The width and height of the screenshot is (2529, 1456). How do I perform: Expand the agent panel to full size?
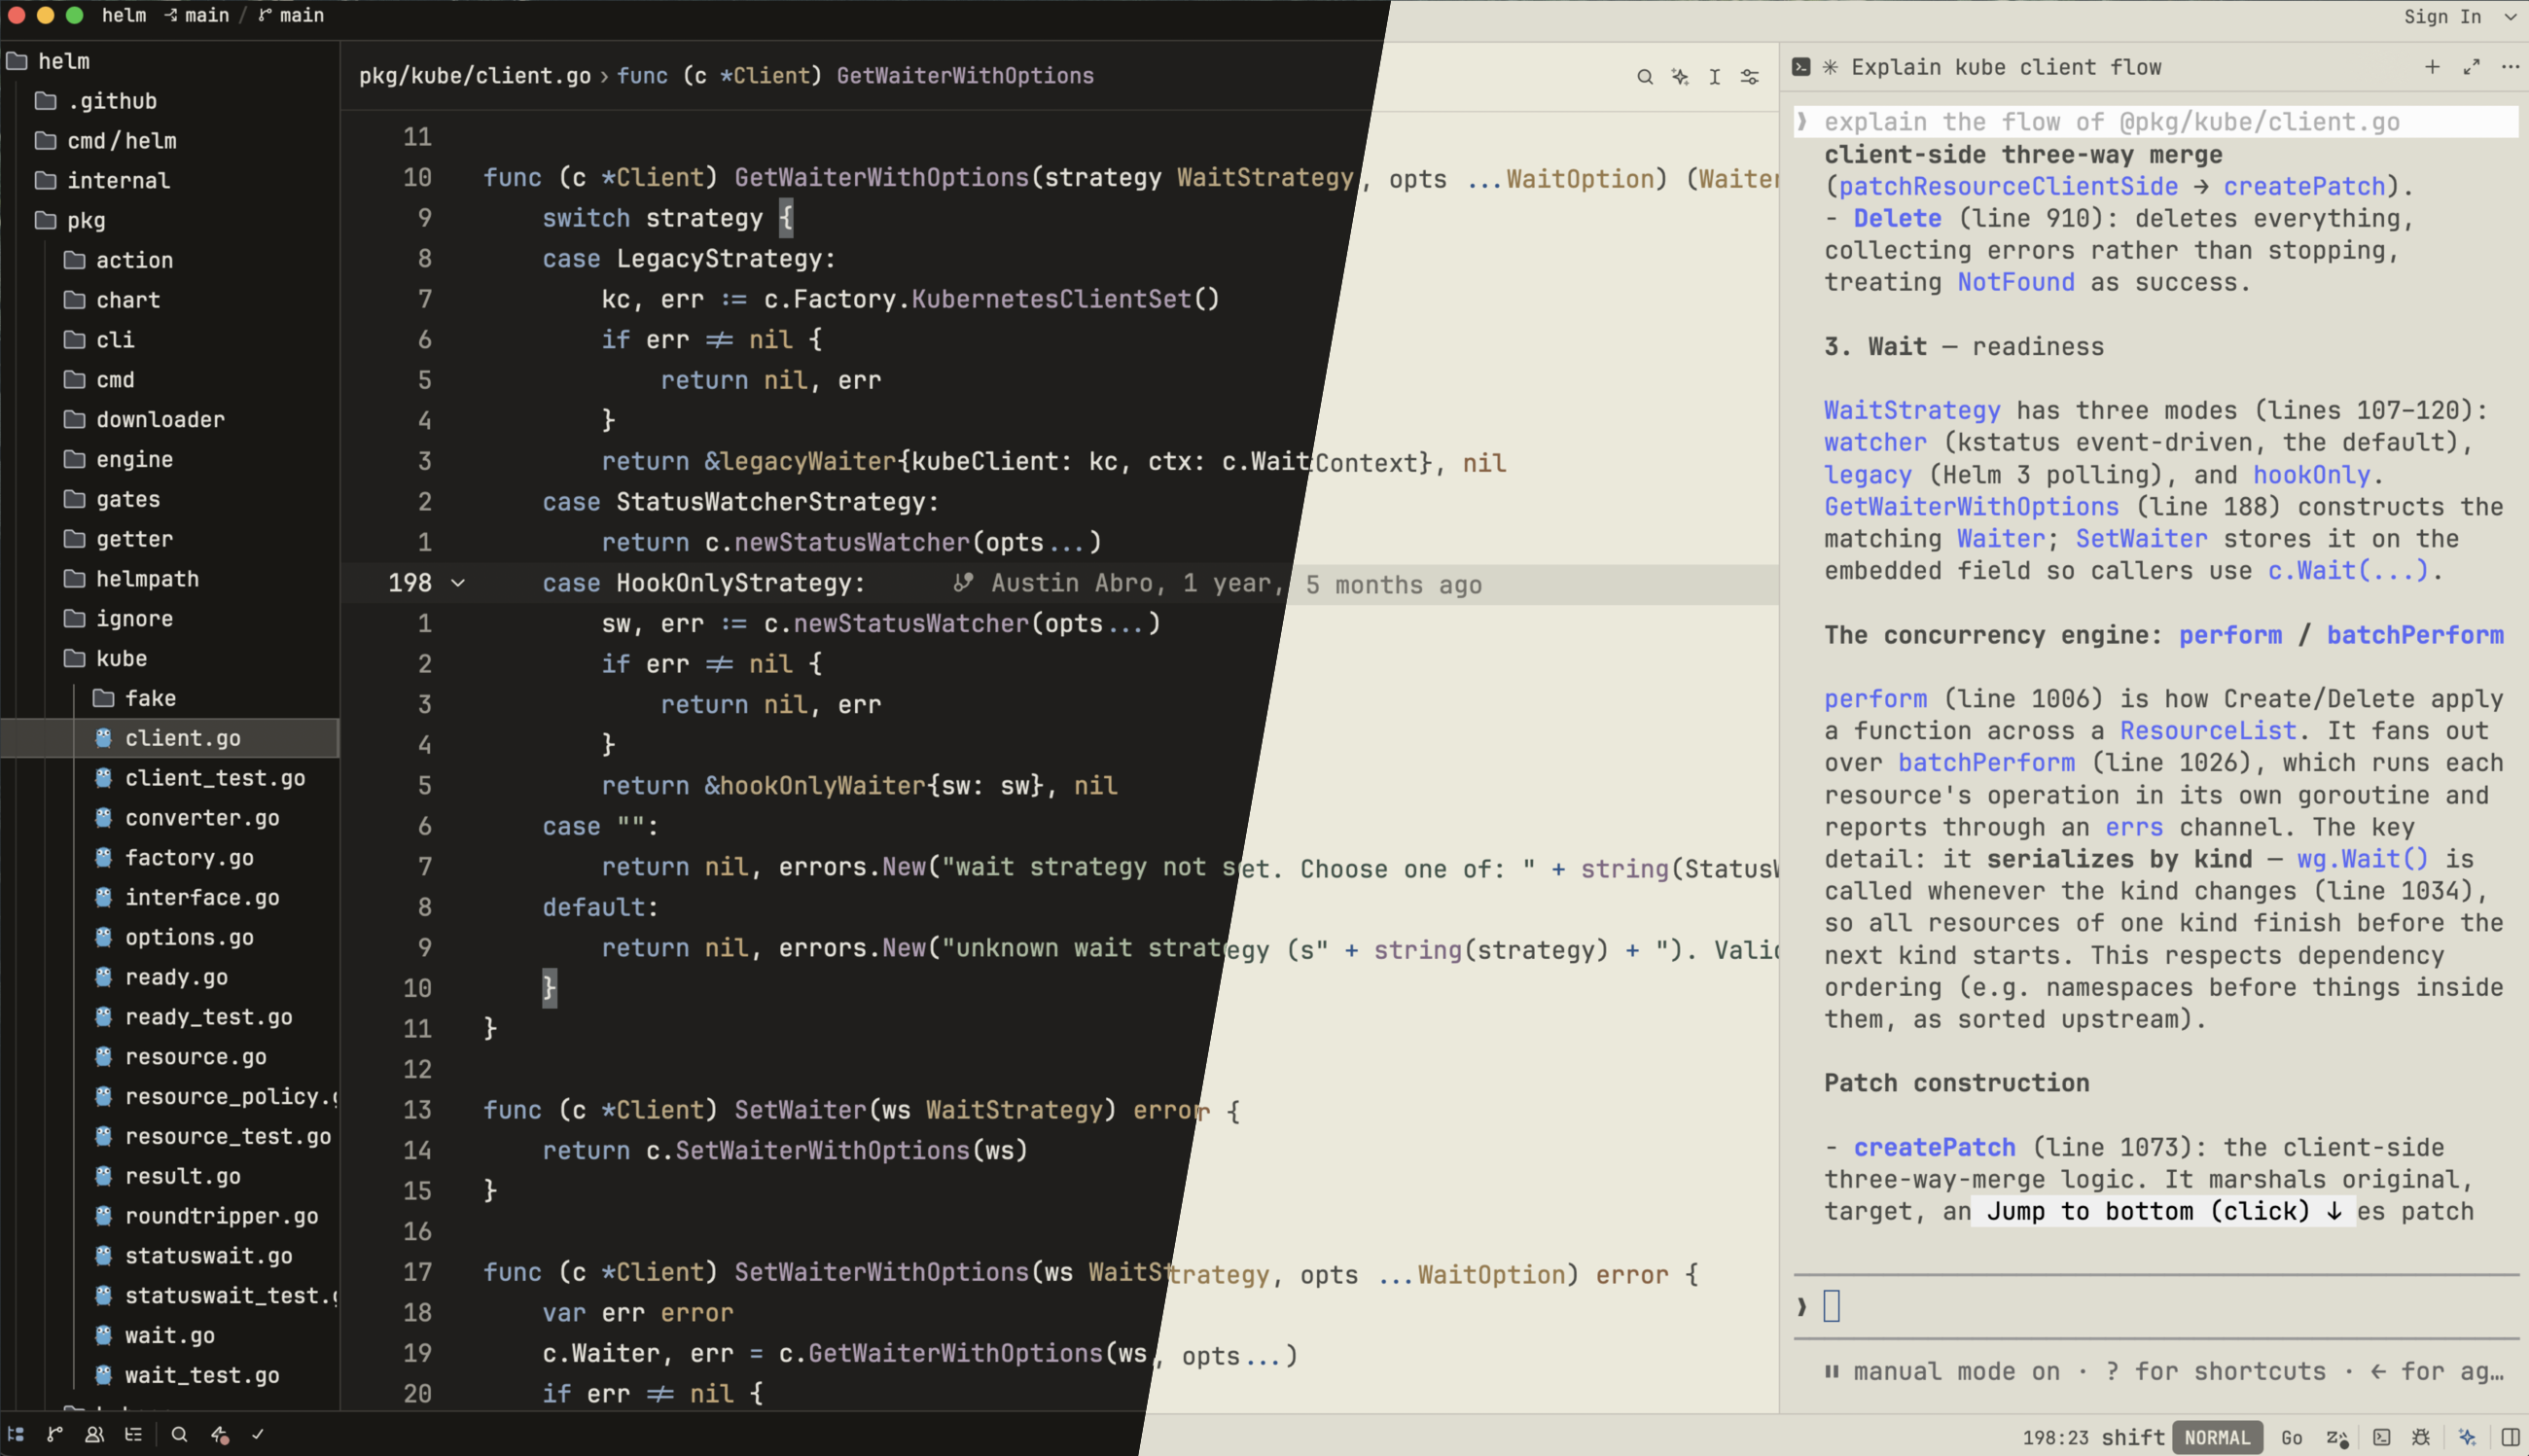[x=2471, y=67]
